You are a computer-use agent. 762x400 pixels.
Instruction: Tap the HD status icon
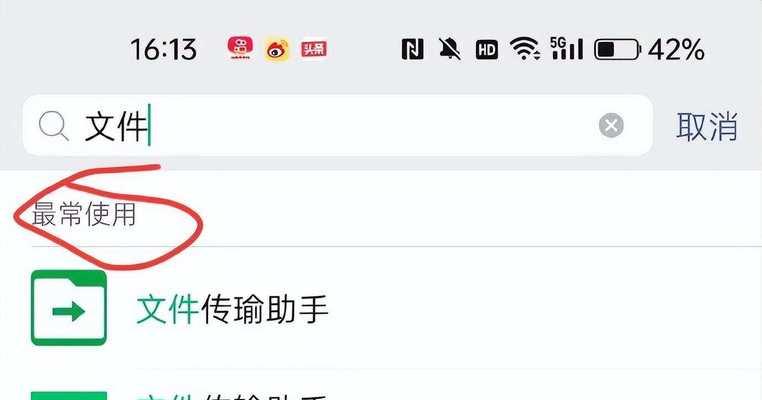(486, 50)
